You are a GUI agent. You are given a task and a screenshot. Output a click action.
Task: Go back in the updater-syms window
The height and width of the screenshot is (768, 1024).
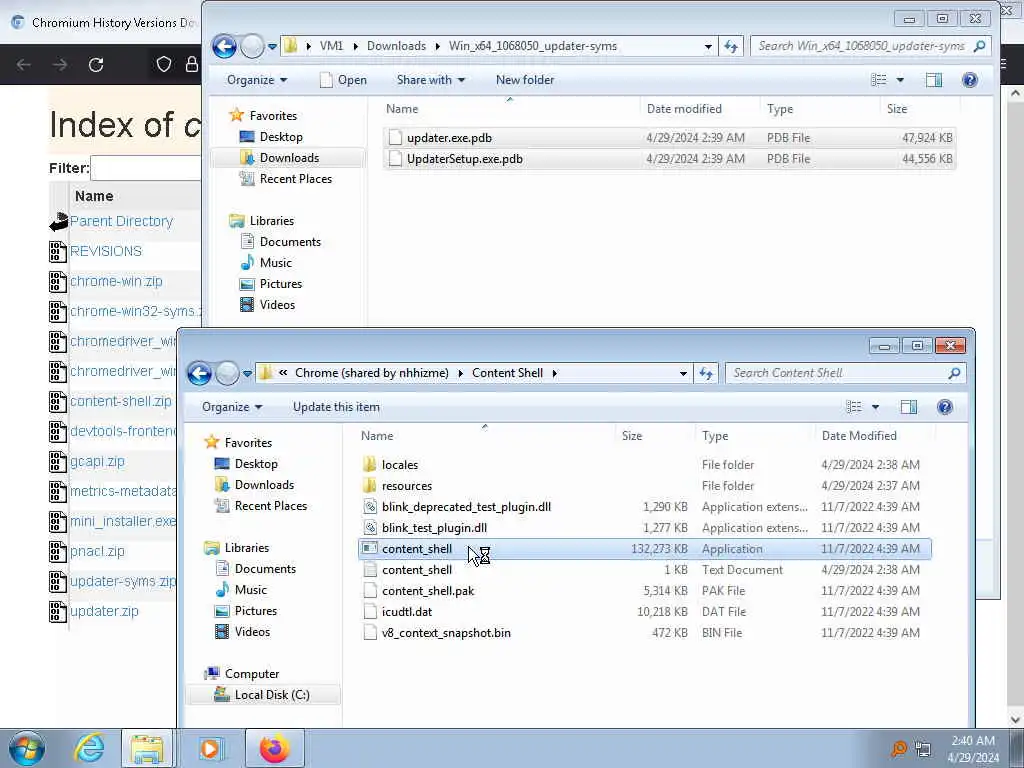(x=224, y=46)
